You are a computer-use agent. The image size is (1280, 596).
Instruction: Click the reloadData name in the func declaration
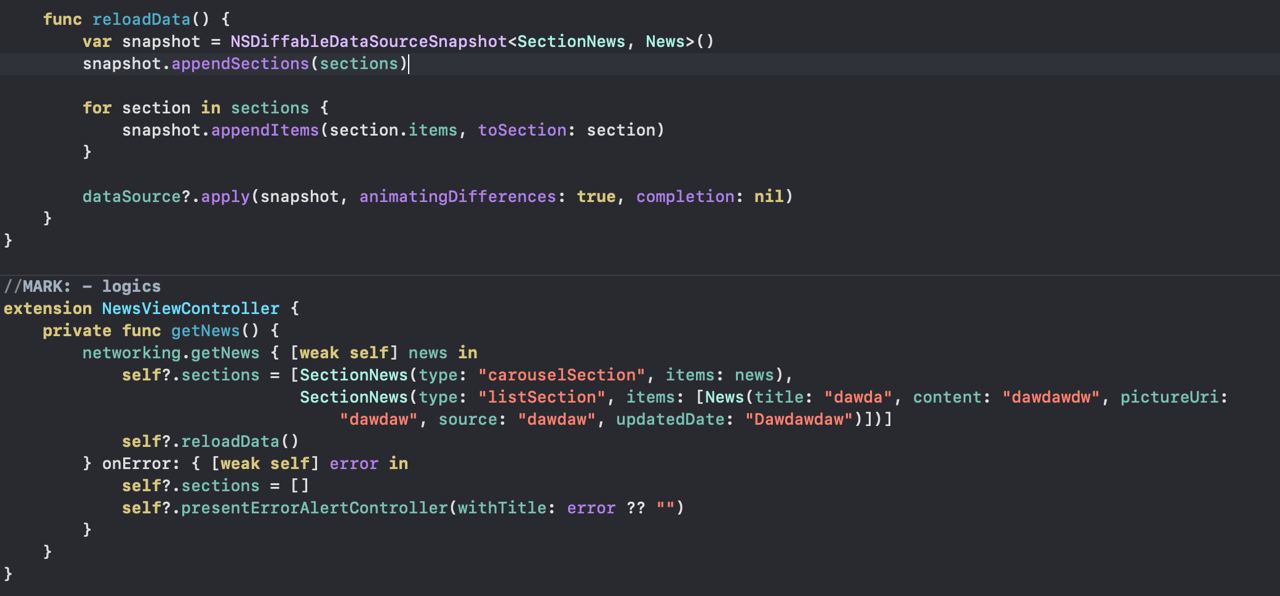pos(141,19)
